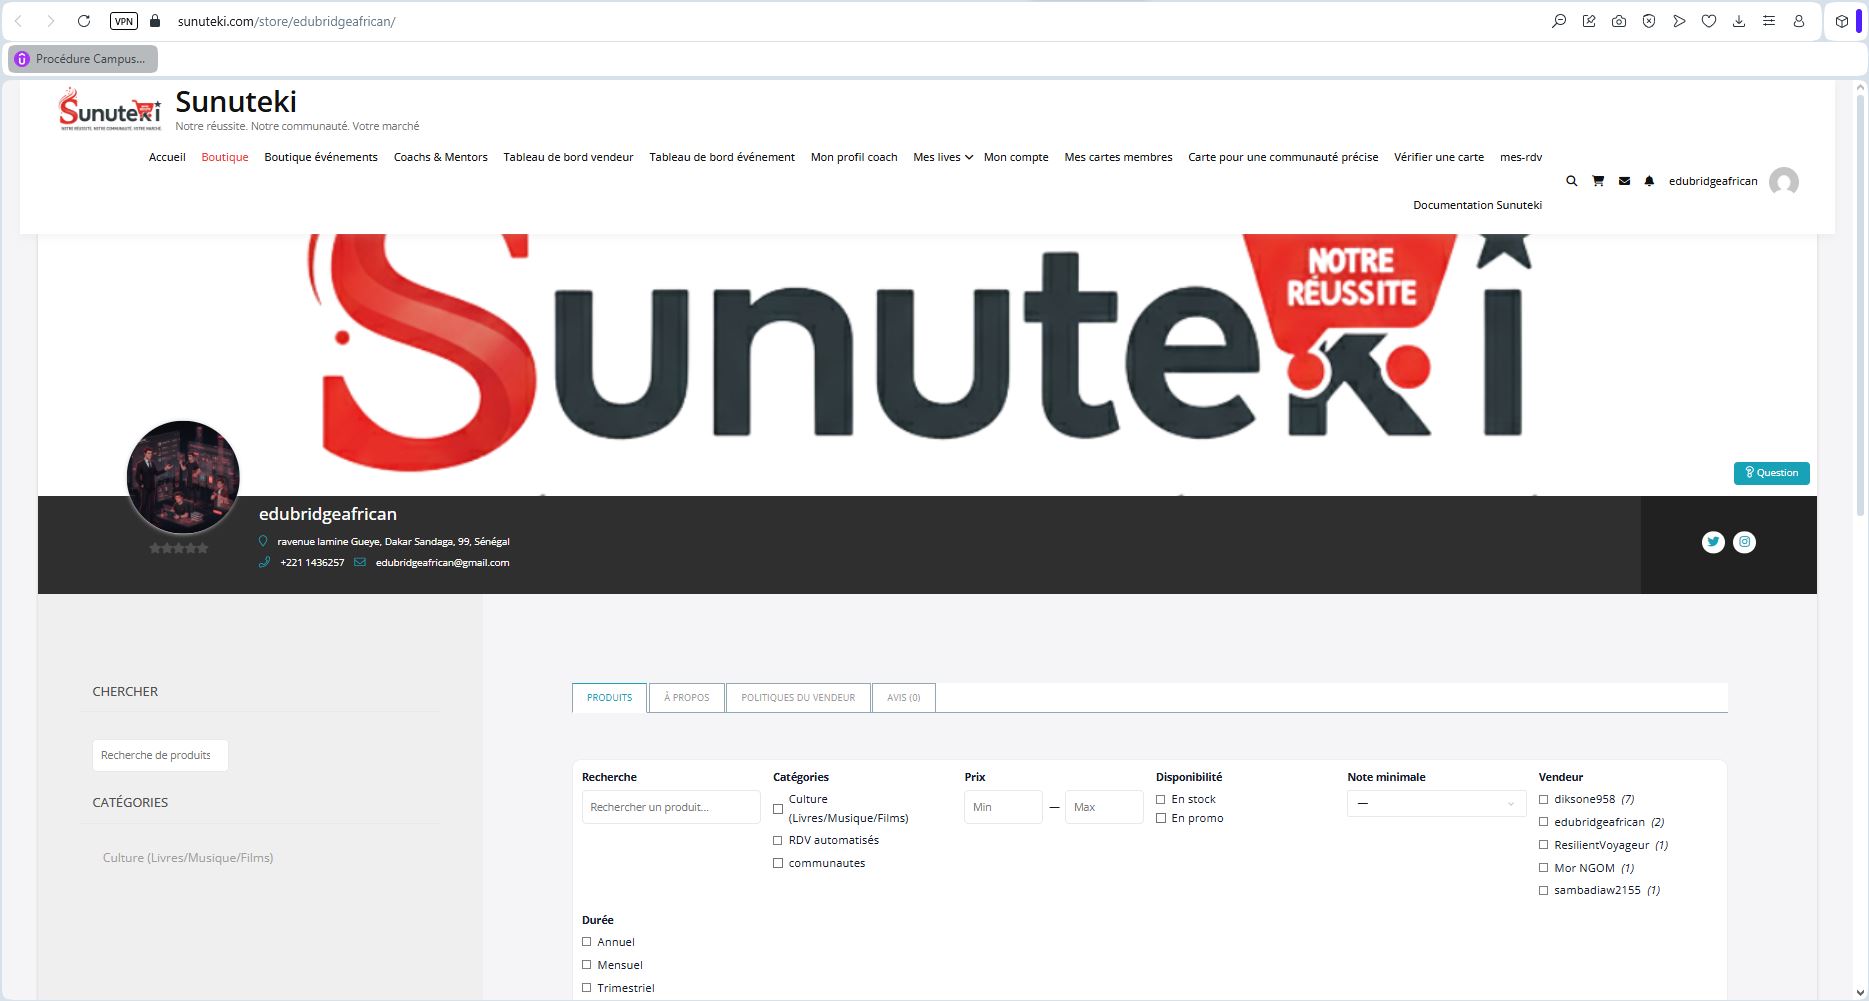The image size is (1869, 1001).
Task: Click the 'Rechercher un produit...' field
Action: [670, 807]
